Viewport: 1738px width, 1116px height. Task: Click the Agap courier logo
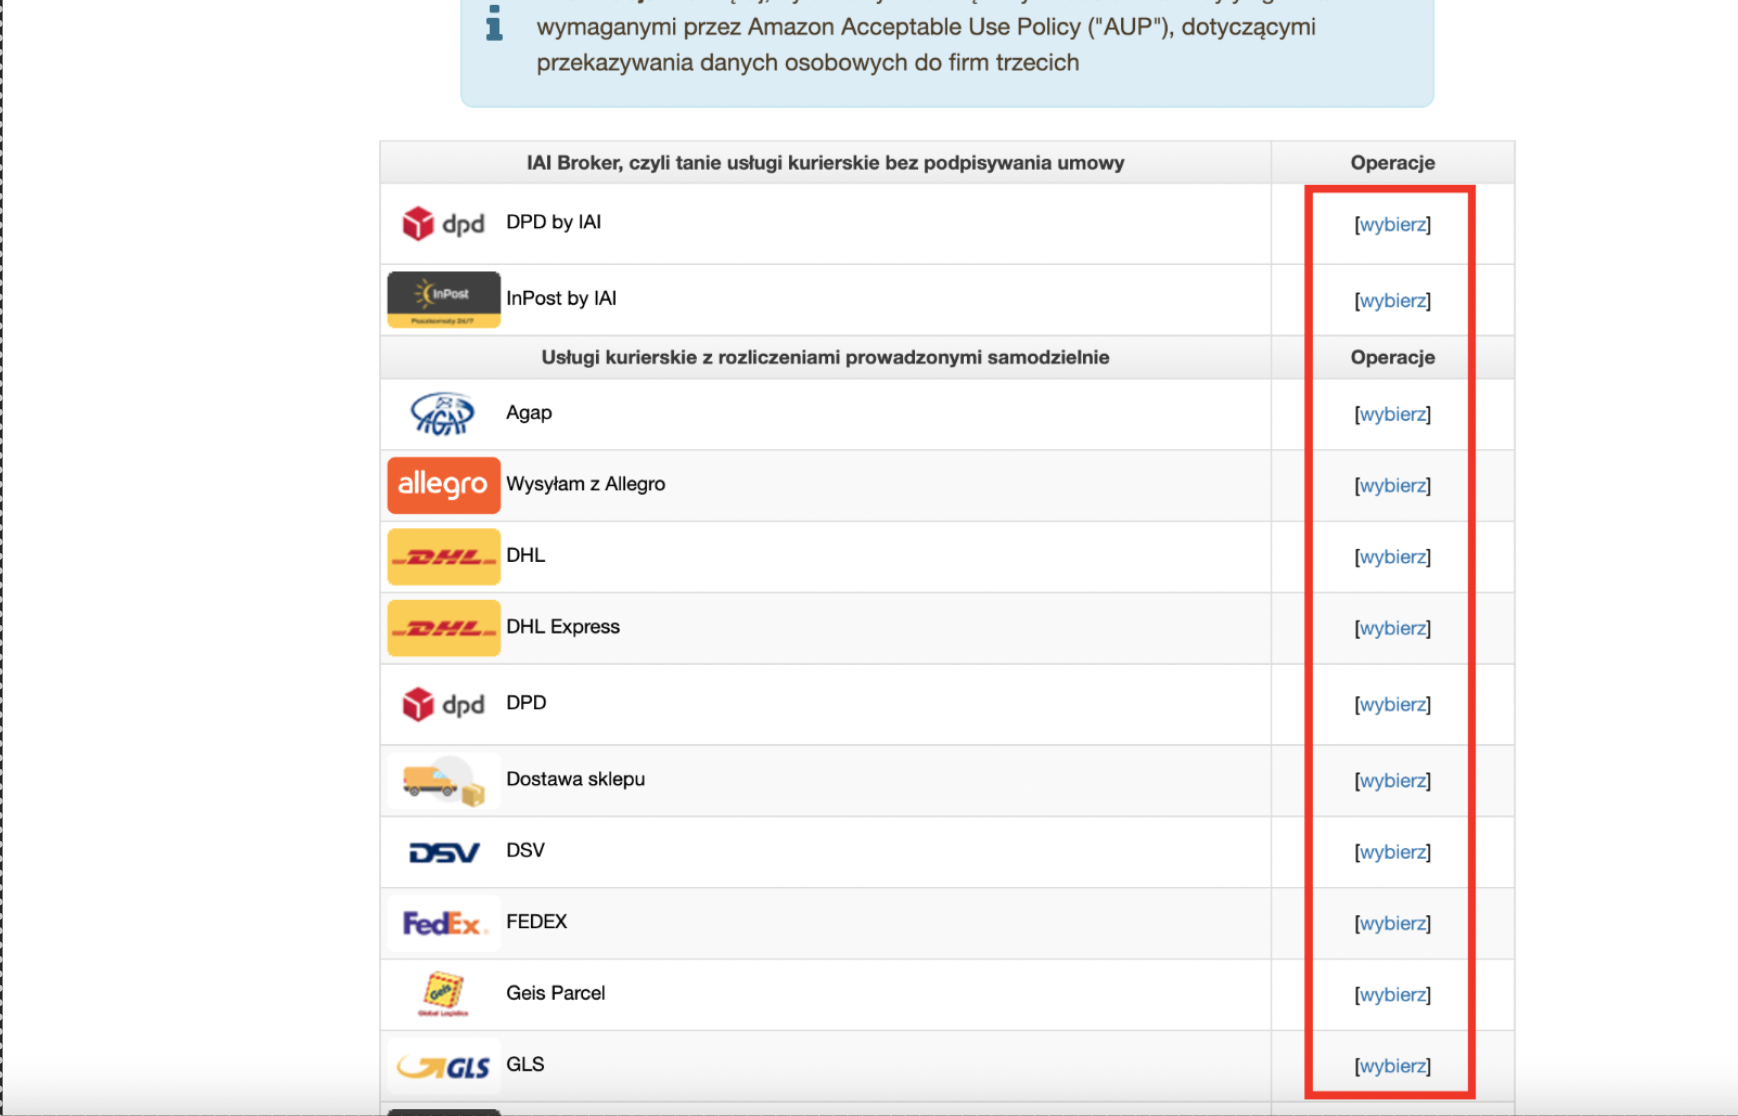click(x=443, y=413)
